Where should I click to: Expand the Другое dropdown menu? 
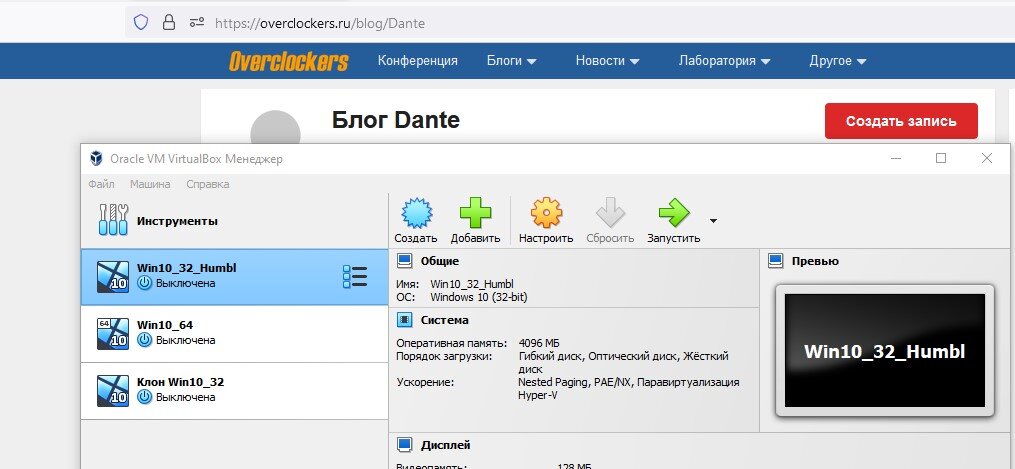click(x=838, y=61)
